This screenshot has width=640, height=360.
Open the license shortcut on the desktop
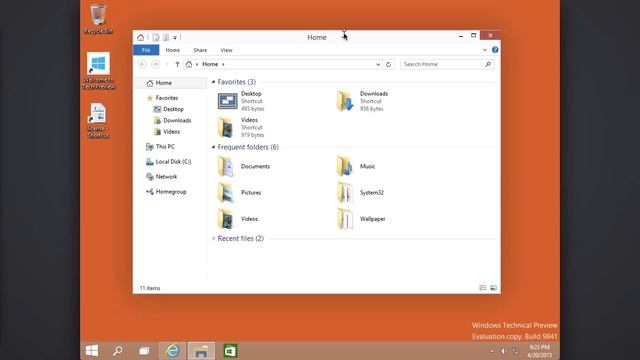pyautogui.click(x=98, y=121)
